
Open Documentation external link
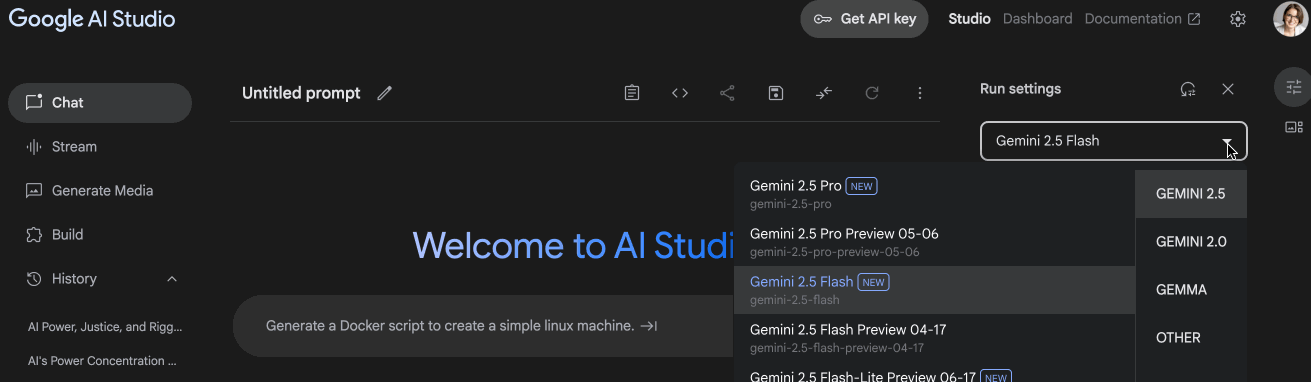pos(1142,19)
